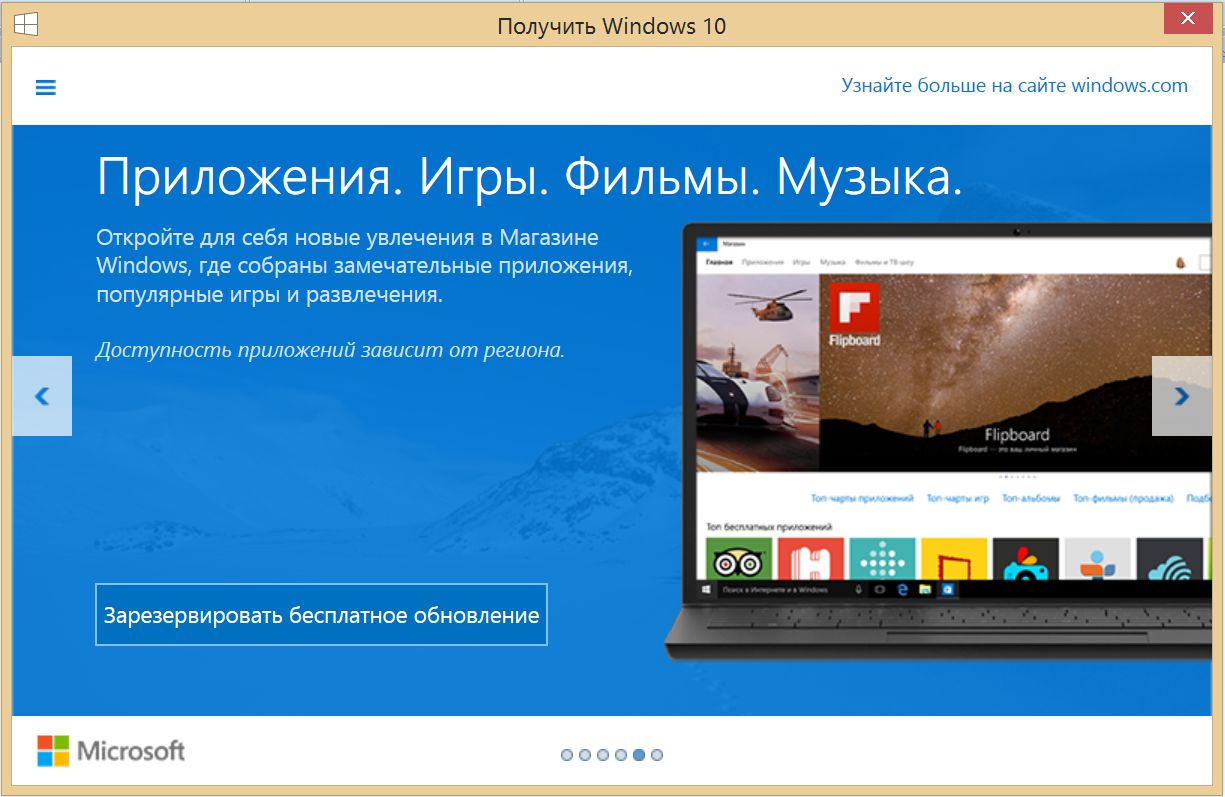Close the 'Получить Windows 10' window

1187,19
